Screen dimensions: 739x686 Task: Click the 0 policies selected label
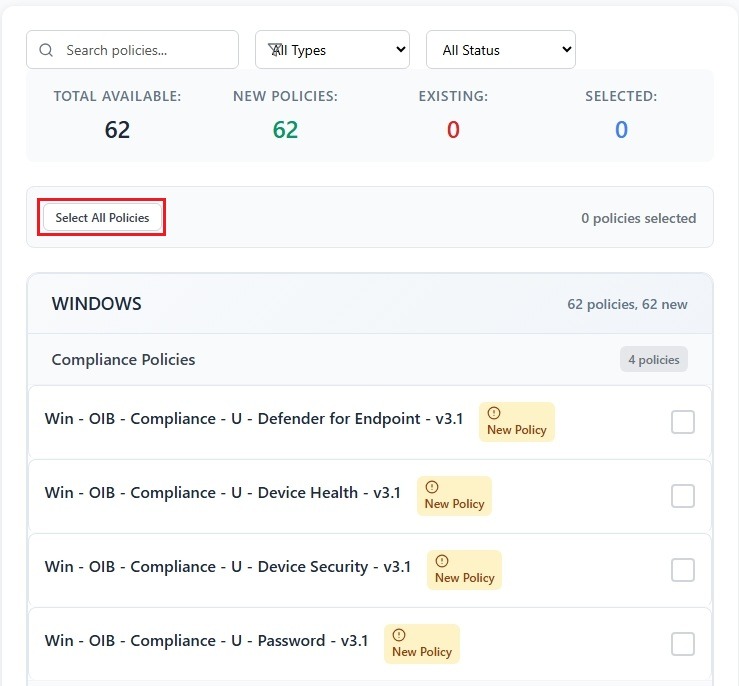coord(638,218)
